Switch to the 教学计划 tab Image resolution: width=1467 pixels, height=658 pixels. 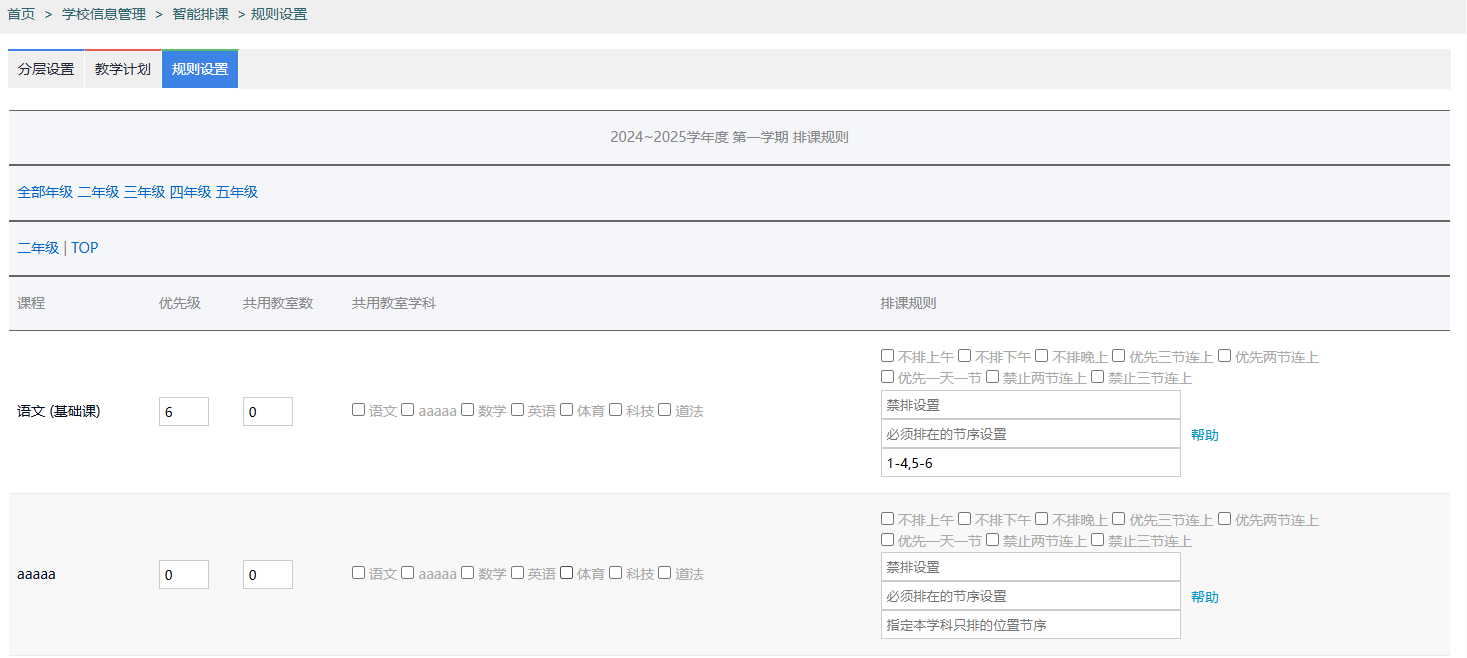(123, 69)
